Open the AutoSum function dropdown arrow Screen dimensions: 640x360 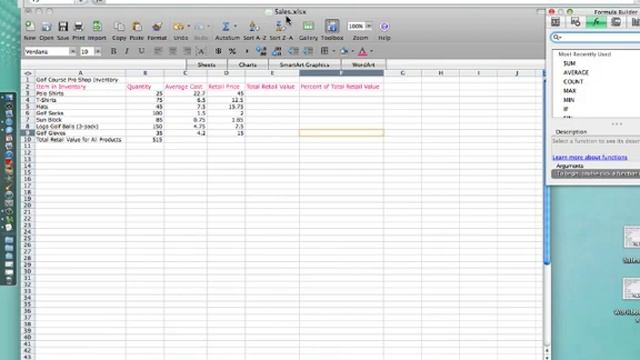pos(236,27)
